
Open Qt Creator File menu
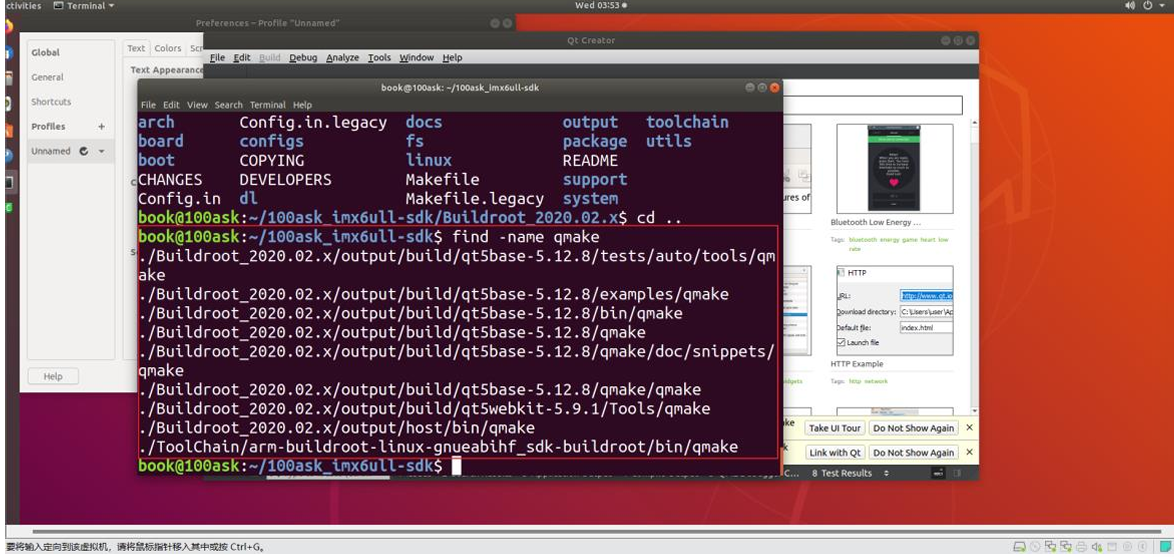tap(217, 58)
